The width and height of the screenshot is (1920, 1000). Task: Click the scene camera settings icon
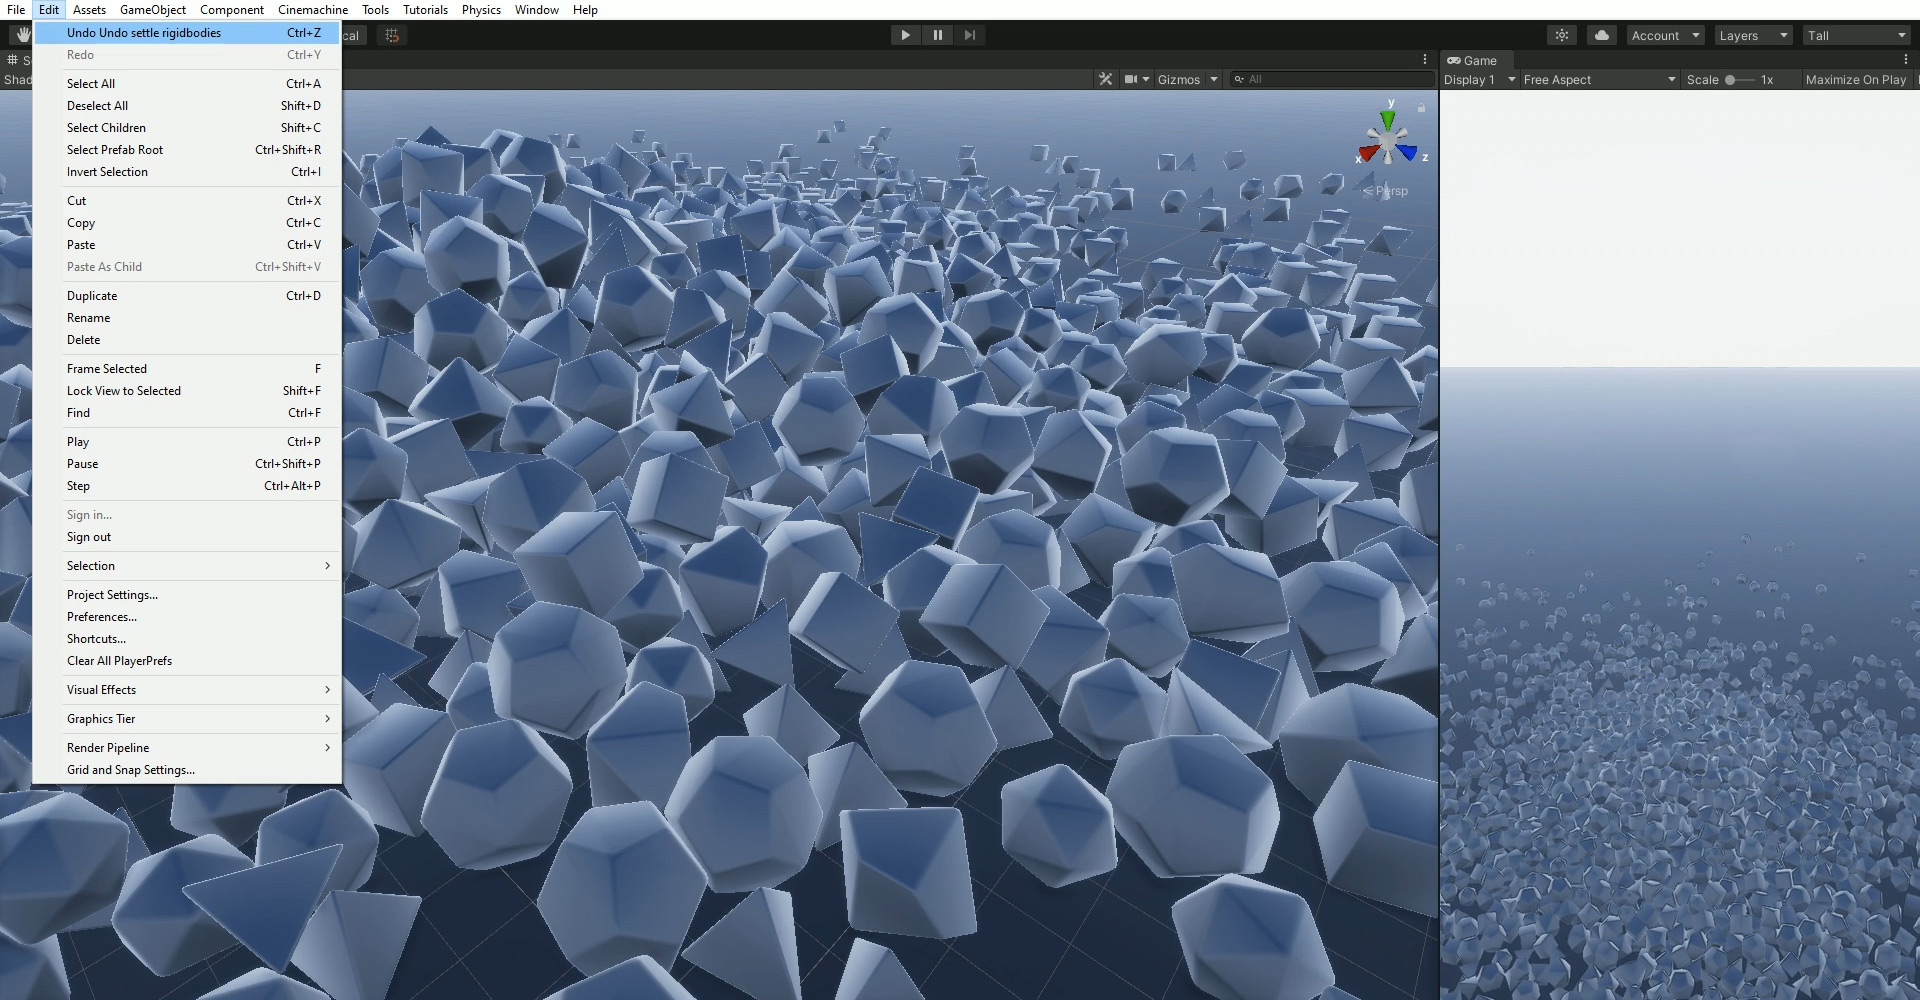pos(1131,79)
